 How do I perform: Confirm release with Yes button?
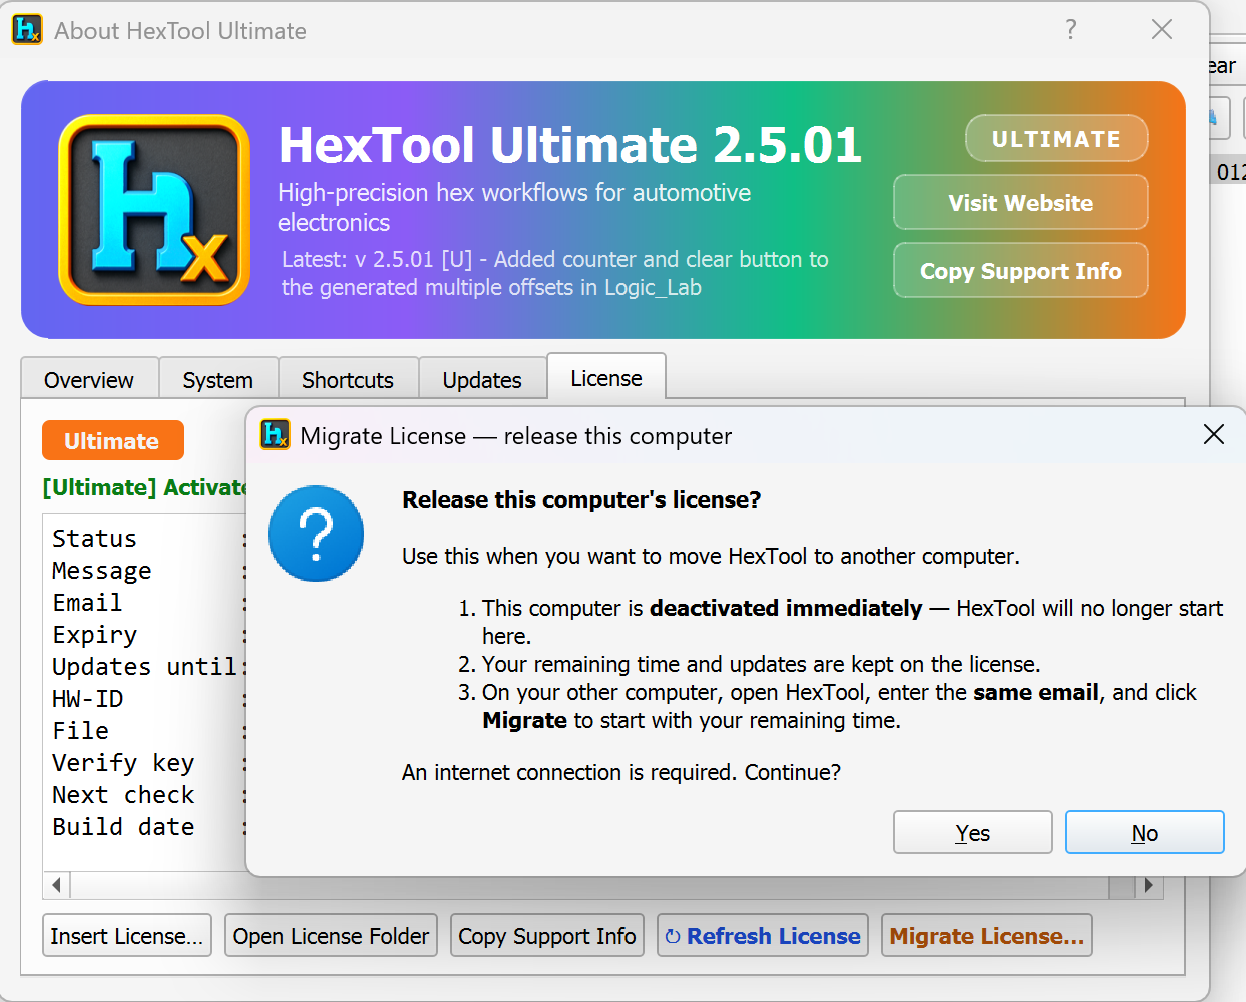click(973, 832)
